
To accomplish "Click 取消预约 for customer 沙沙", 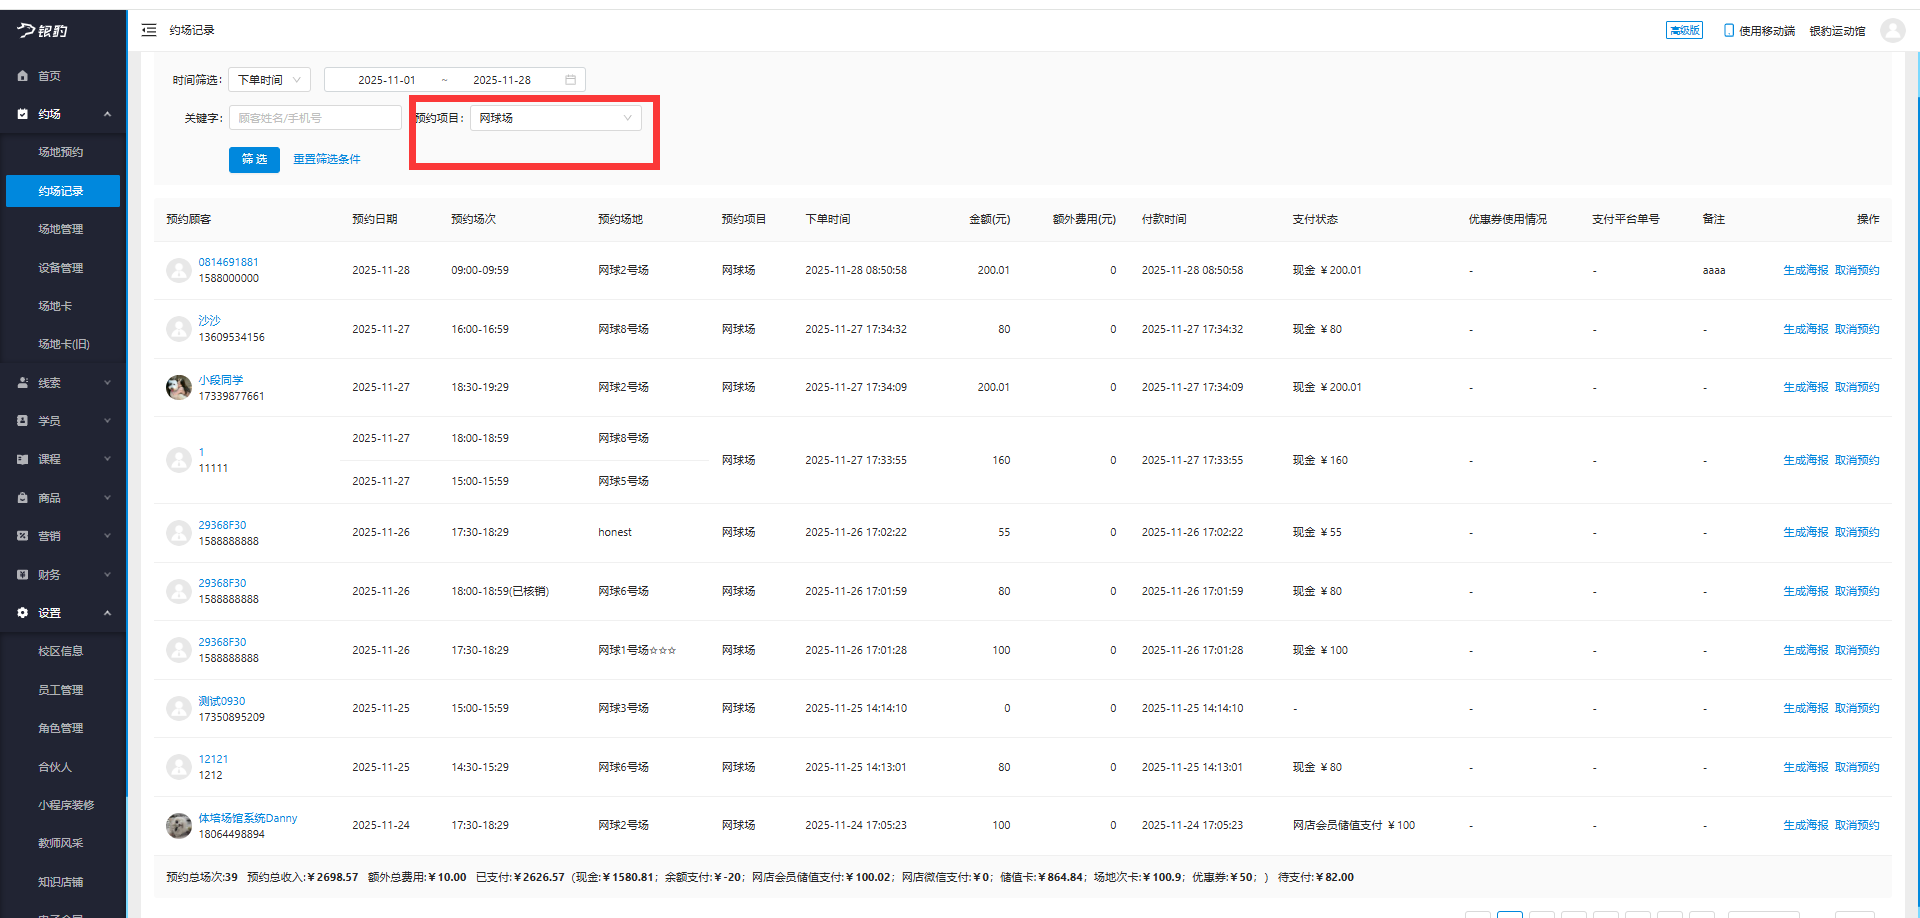I will pyautogui.click(x=1857, y=329).
